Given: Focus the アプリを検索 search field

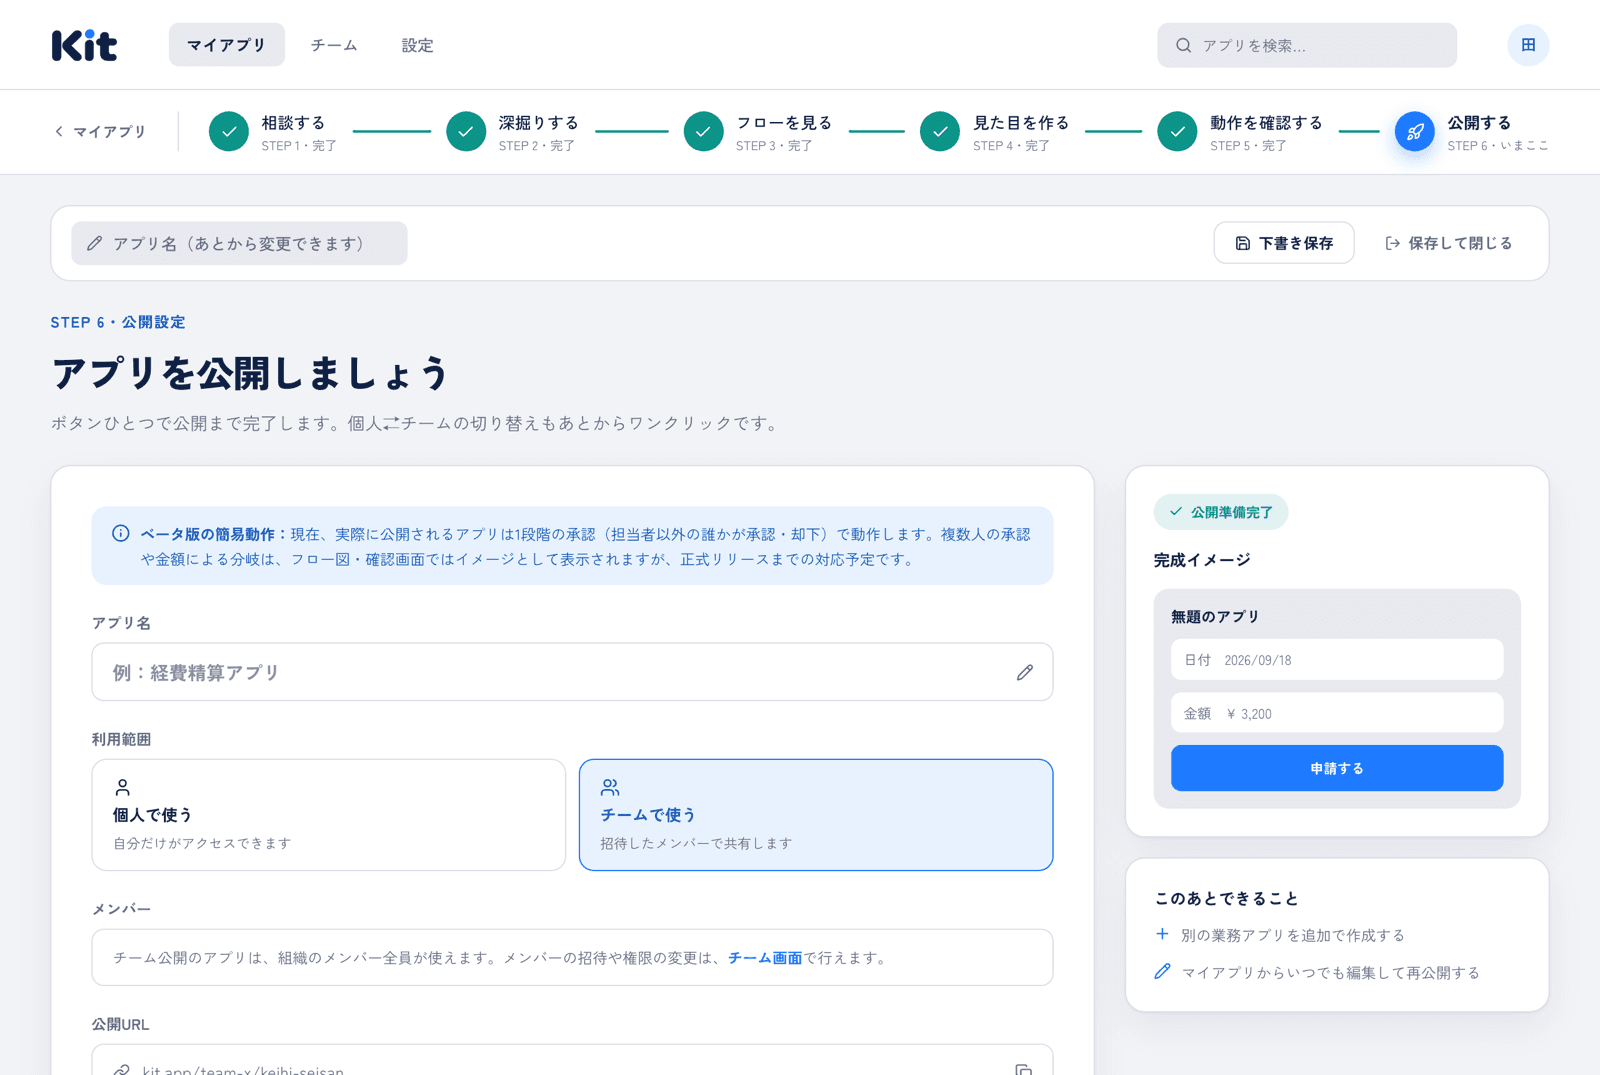Looking at the screenshot, I should click(x=1307, y=45).
